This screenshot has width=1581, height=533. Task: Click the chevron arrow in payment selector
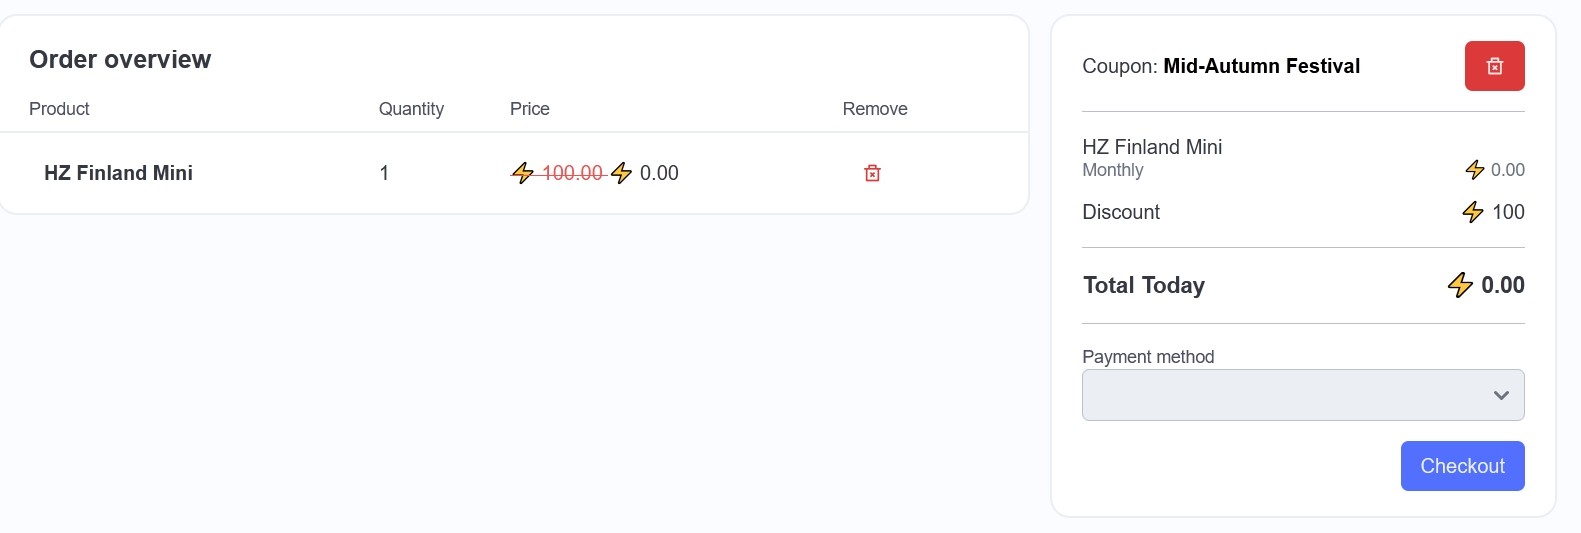1500,395
